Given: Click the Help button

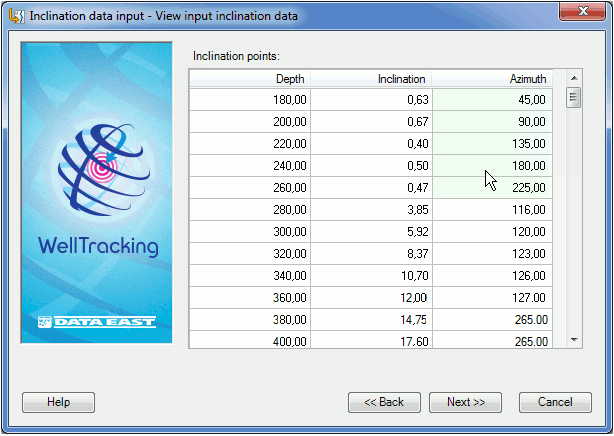Looking at the screenshot, I should [x=58, y=402].
